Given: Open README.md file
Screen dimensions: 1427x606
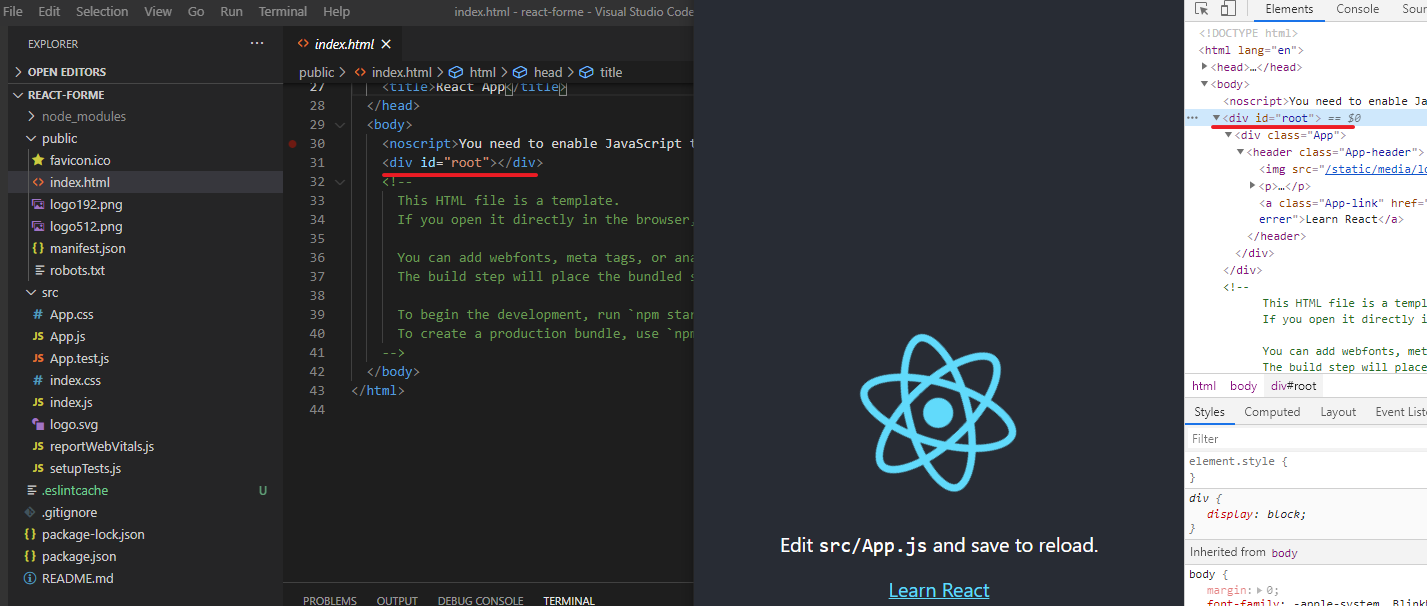Looking at the screenshot, I should click(x=78, y=578).
